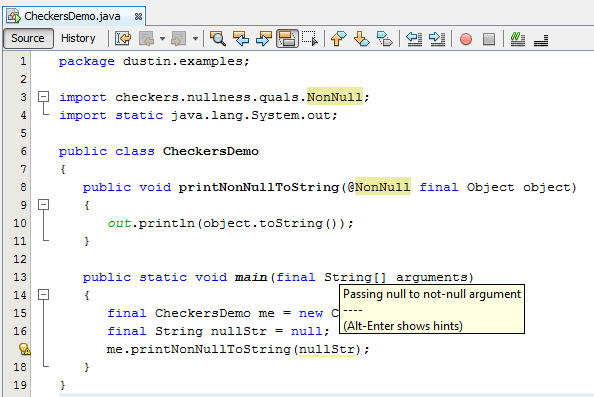Collapse the import statements fold at line 3
This screenshot has height=397, width=594.
pyautogui.click(x=44, y=97)
